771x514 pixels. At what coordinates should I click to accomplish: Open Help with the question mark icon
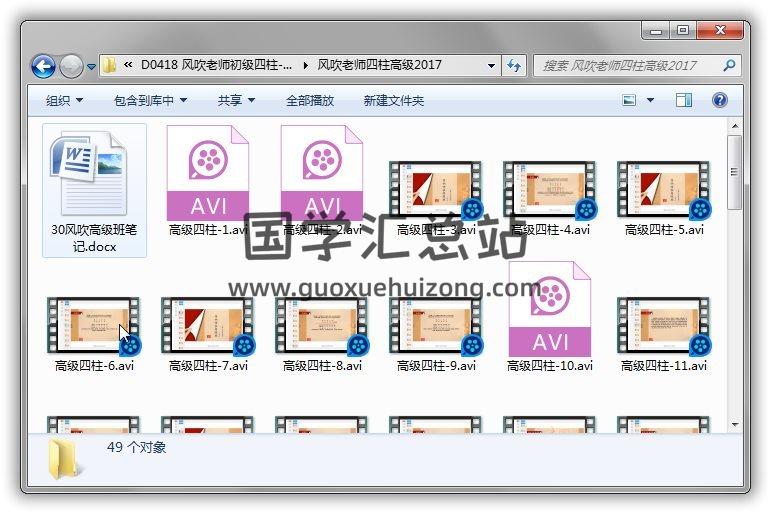(x=719, y=100)
